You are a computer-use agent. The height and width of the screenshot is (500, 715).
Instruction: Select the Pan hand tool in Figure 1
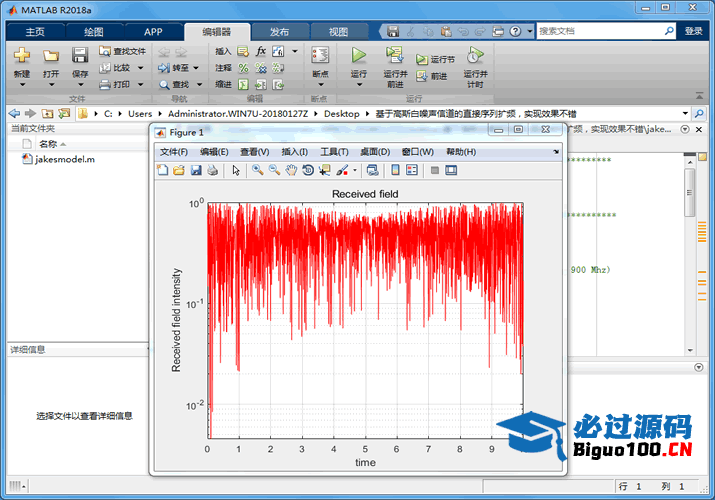[x=291, y=170]
